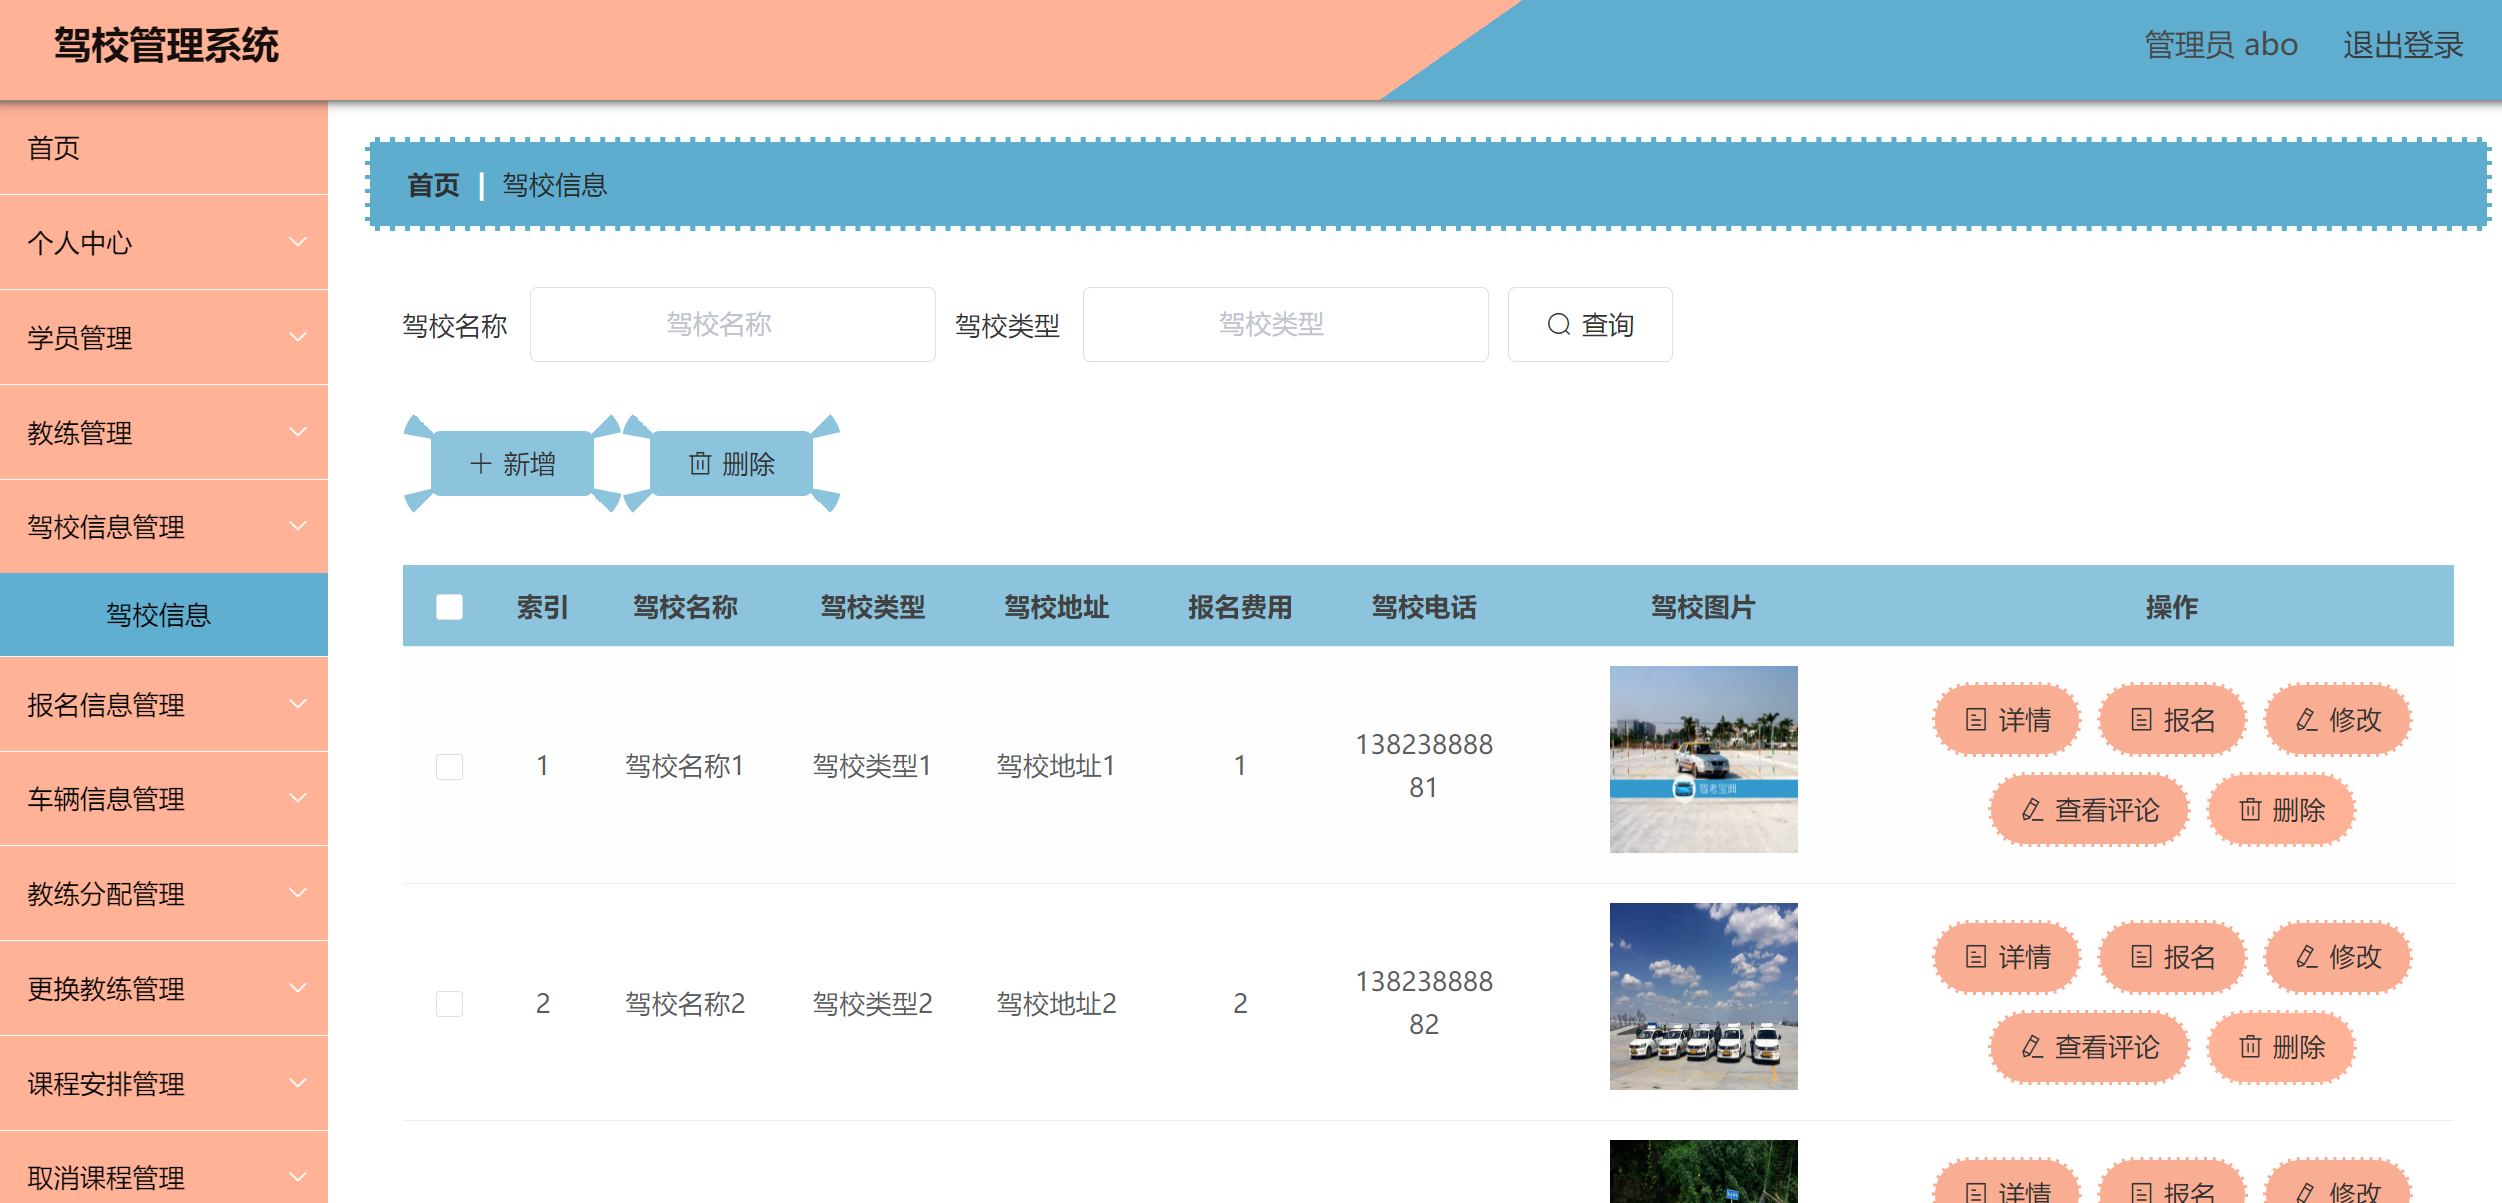
Task: Click inside the 驾校名称 search input field
Action: coord(732,324)
